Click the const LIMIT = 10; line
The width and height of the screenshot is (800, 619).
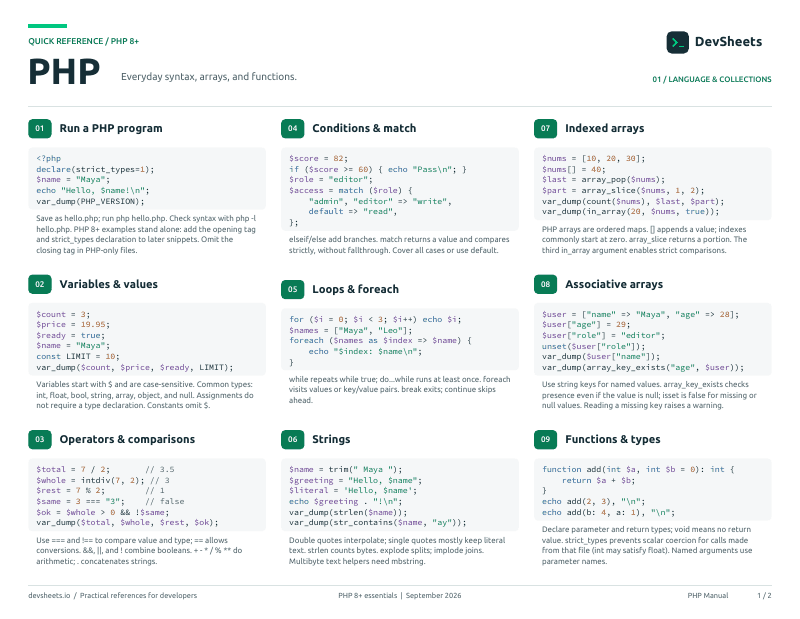tap(78, 357)
